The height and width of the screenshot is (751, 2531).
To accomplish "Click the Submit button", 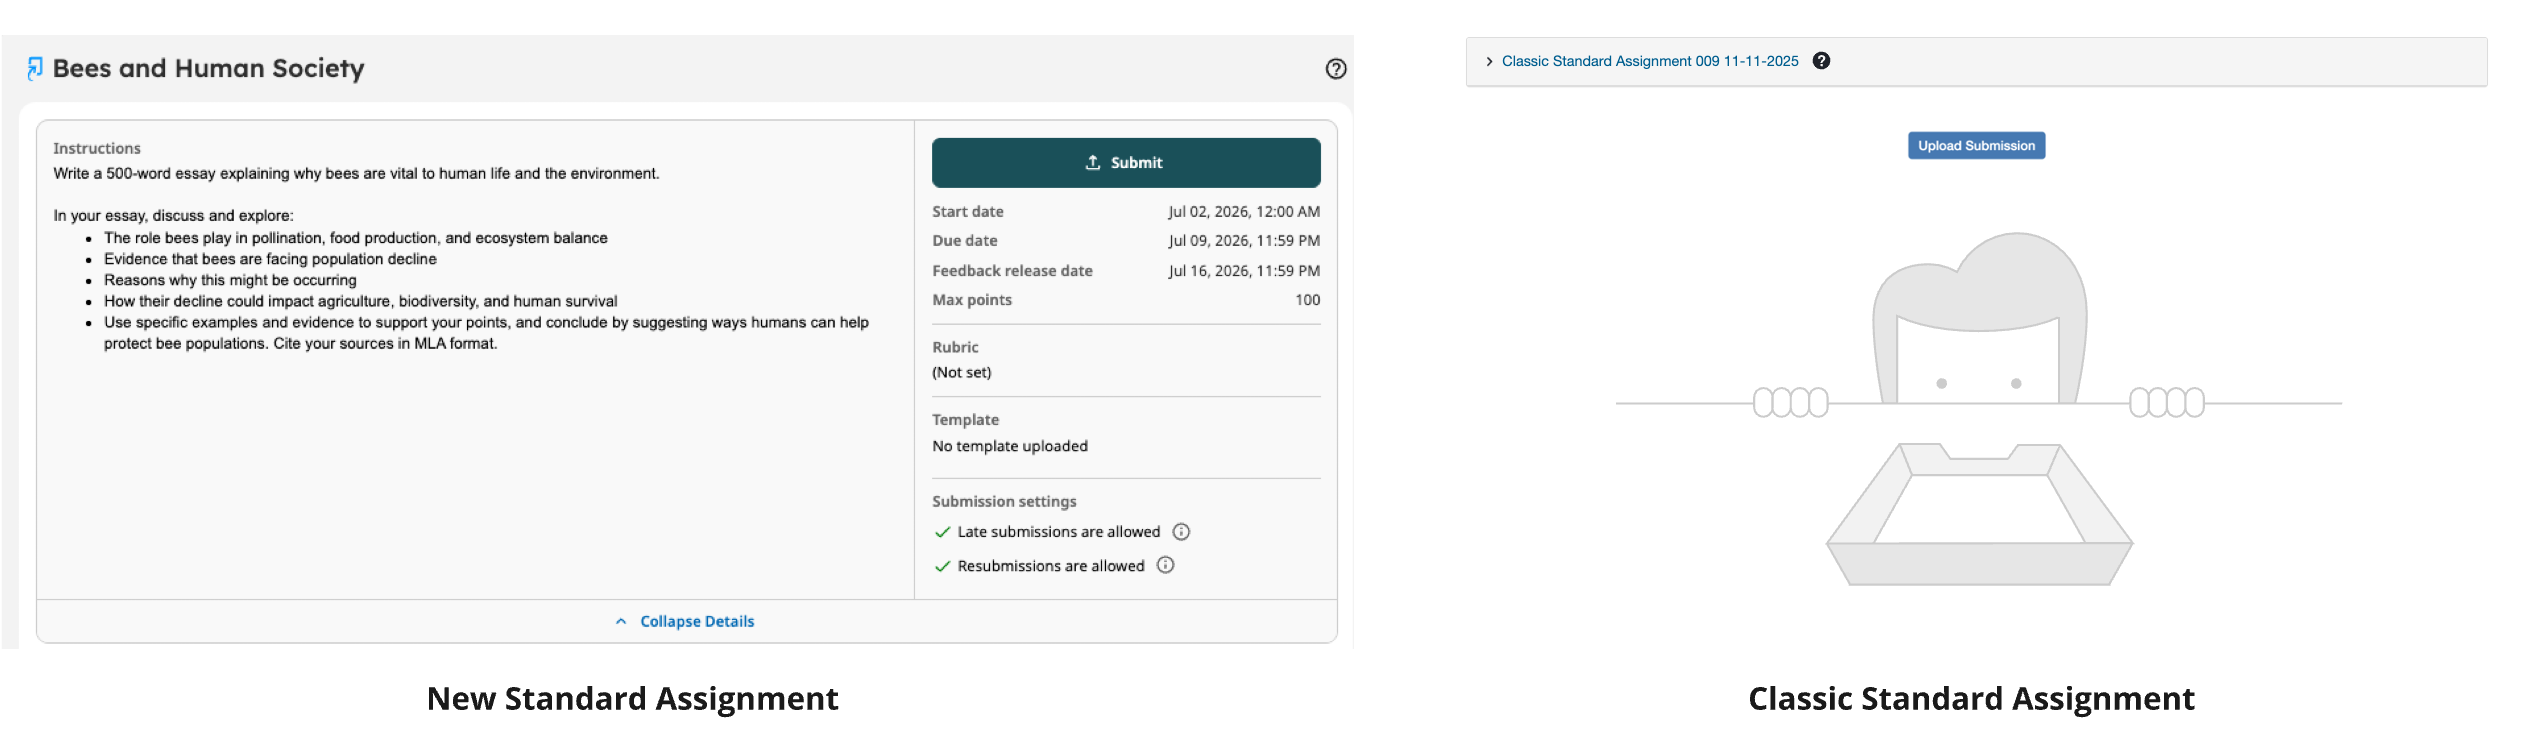I will (x=1126, y=163).
